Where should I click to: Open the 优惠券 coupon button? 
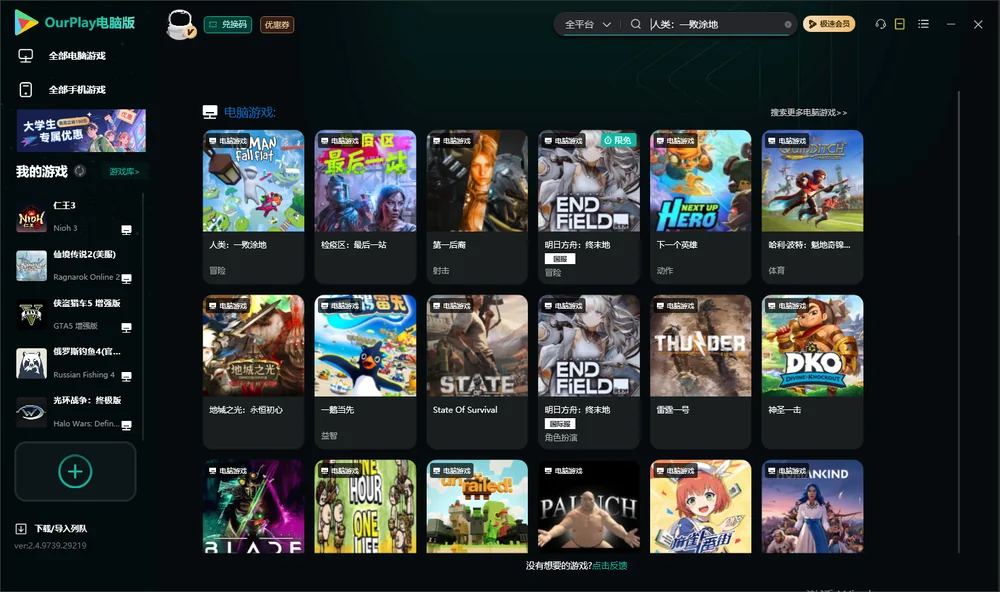click(277, 25)
